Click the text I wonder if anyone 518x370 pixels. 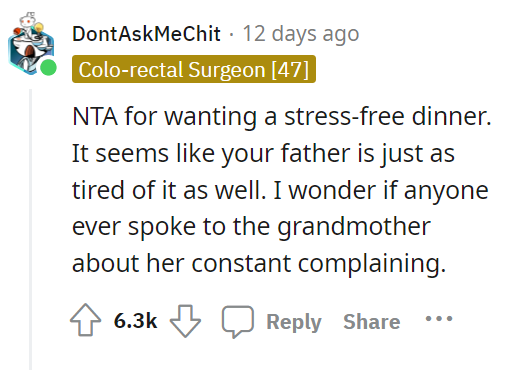[381, 190]
